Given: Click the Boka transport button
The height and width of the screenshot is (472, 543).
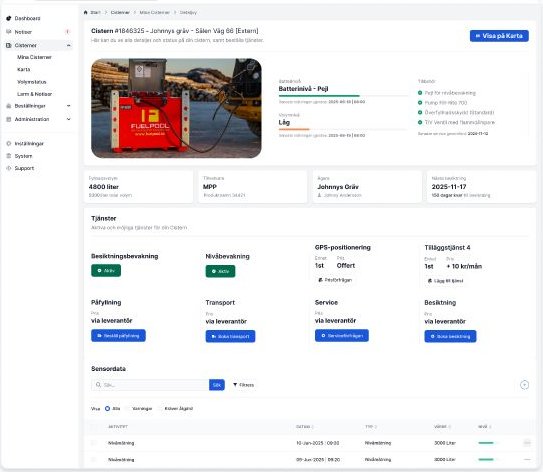Looking at the screenshot, I should (230, 336).
